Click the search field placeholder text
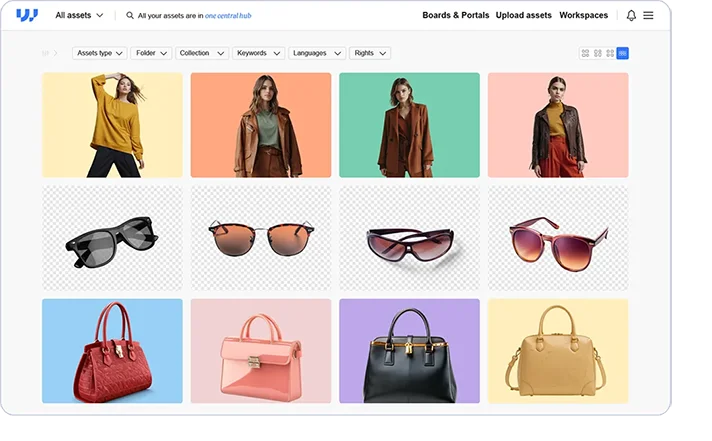The width and height of the screenshot is (712, 441). pyautogui.click(x=194, y=15)
